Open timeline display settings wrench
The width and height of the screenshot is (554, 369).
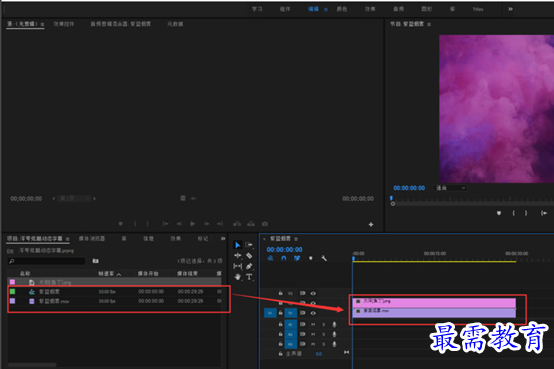click(x=324, y=258)
